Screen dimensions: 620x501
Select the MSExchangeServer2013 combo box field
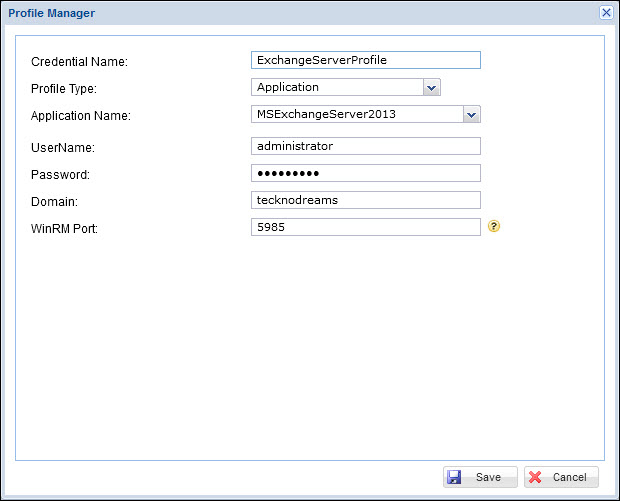click(x=356, y=115)
